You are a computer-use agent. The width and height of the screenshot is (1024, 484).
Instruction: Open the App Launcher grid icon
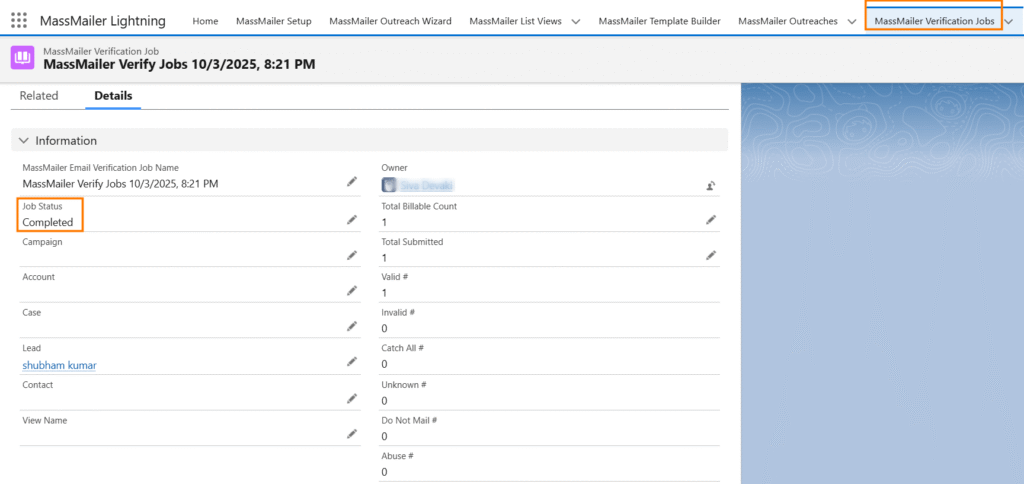coord(19,21)
